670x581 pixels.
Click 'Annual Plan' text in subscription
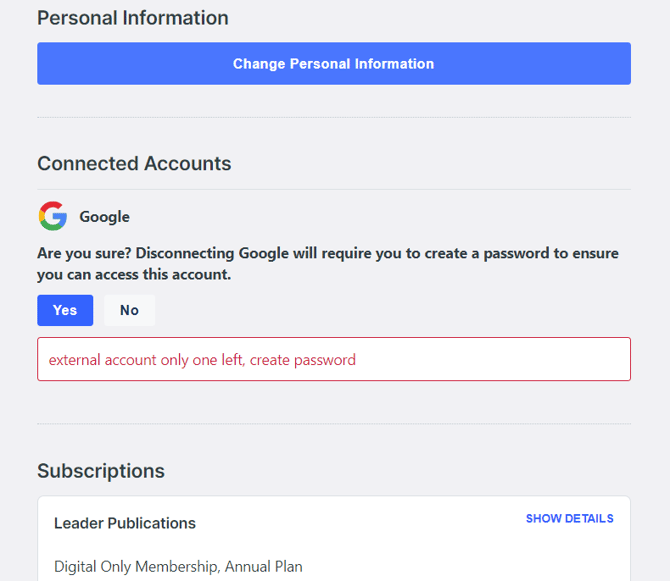tap(264, 566)
